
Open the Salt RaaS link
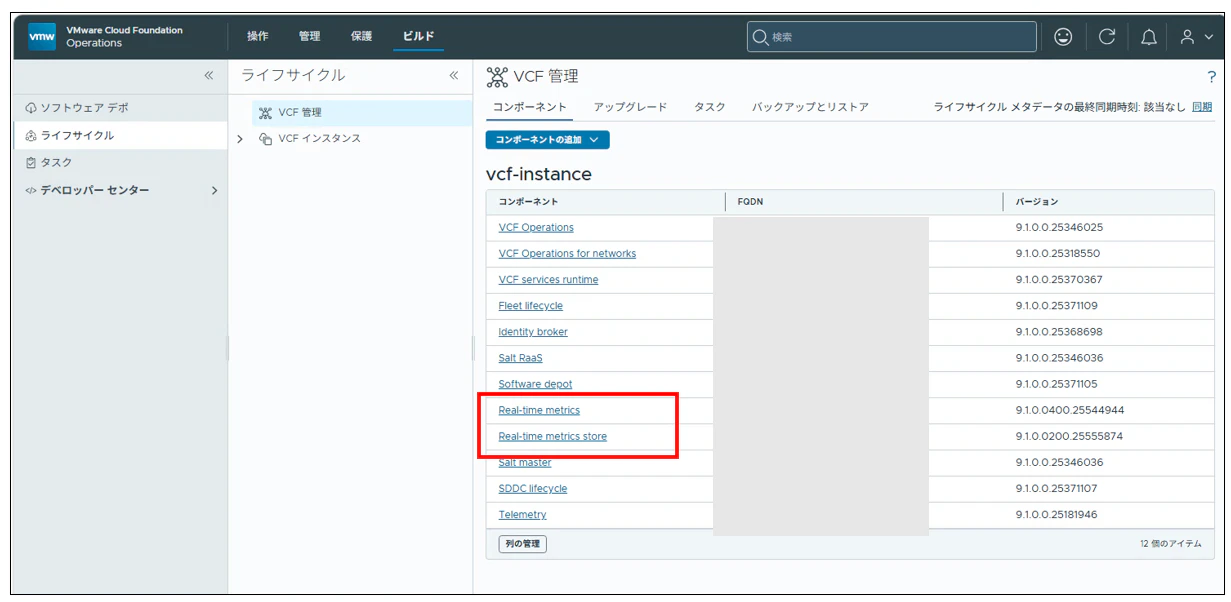click(x=520, y=358)
